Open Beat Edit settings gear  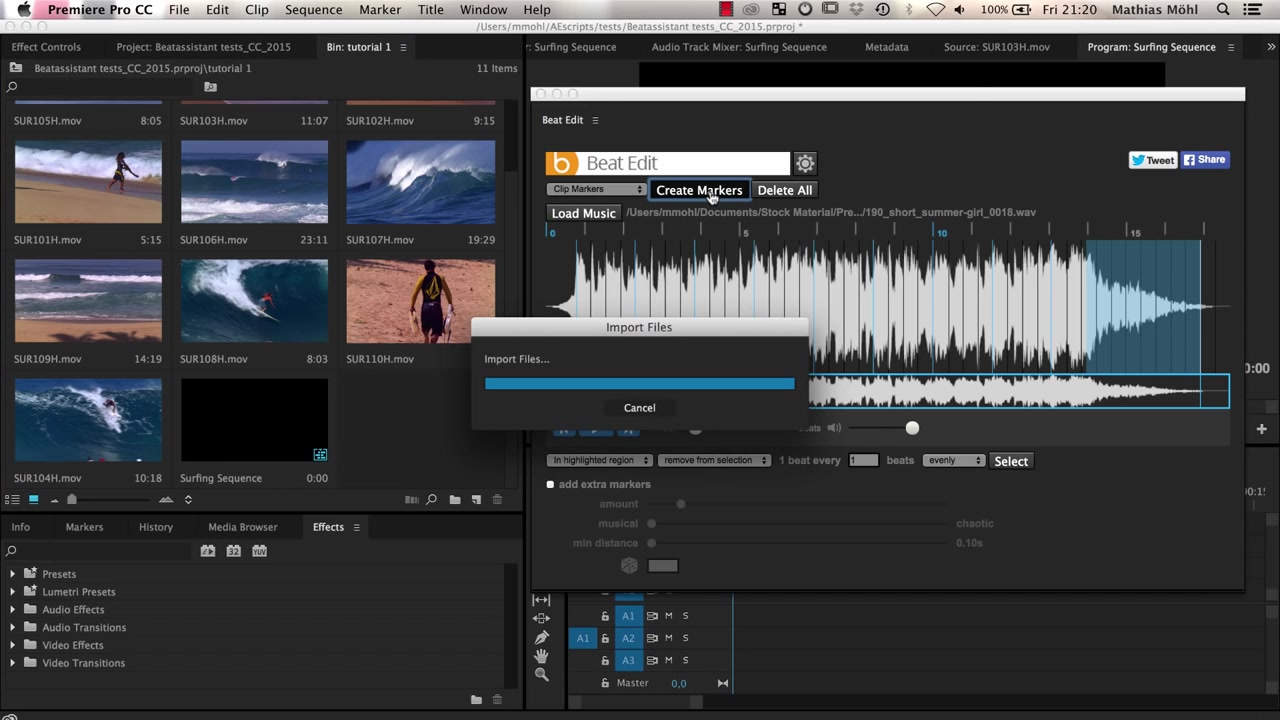point(805,163)
